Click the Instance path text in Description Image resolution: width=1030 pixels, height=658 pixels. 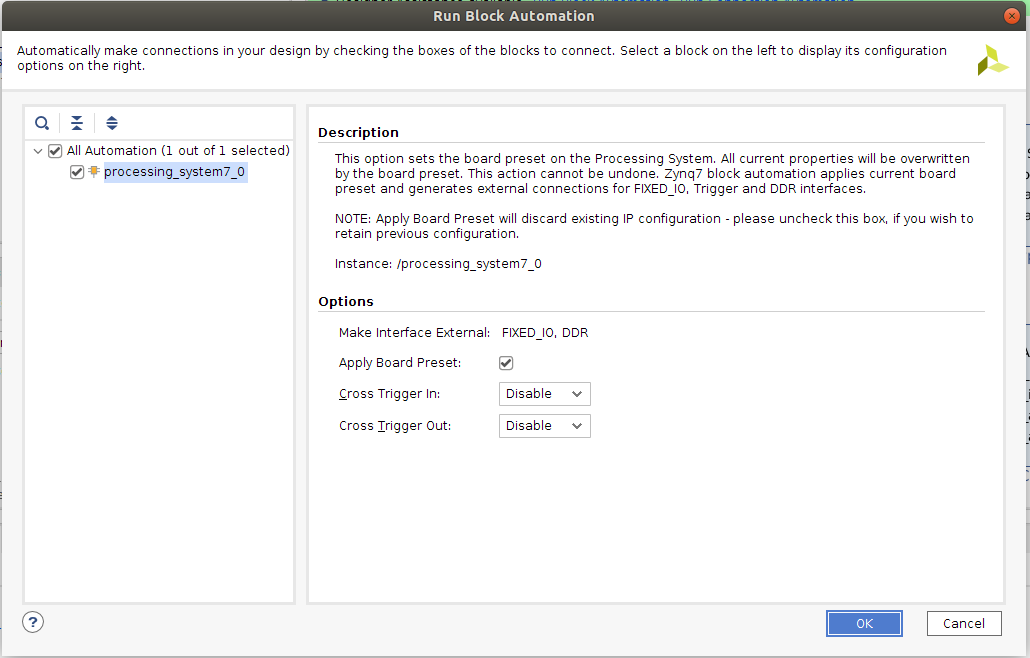[438, 264]
